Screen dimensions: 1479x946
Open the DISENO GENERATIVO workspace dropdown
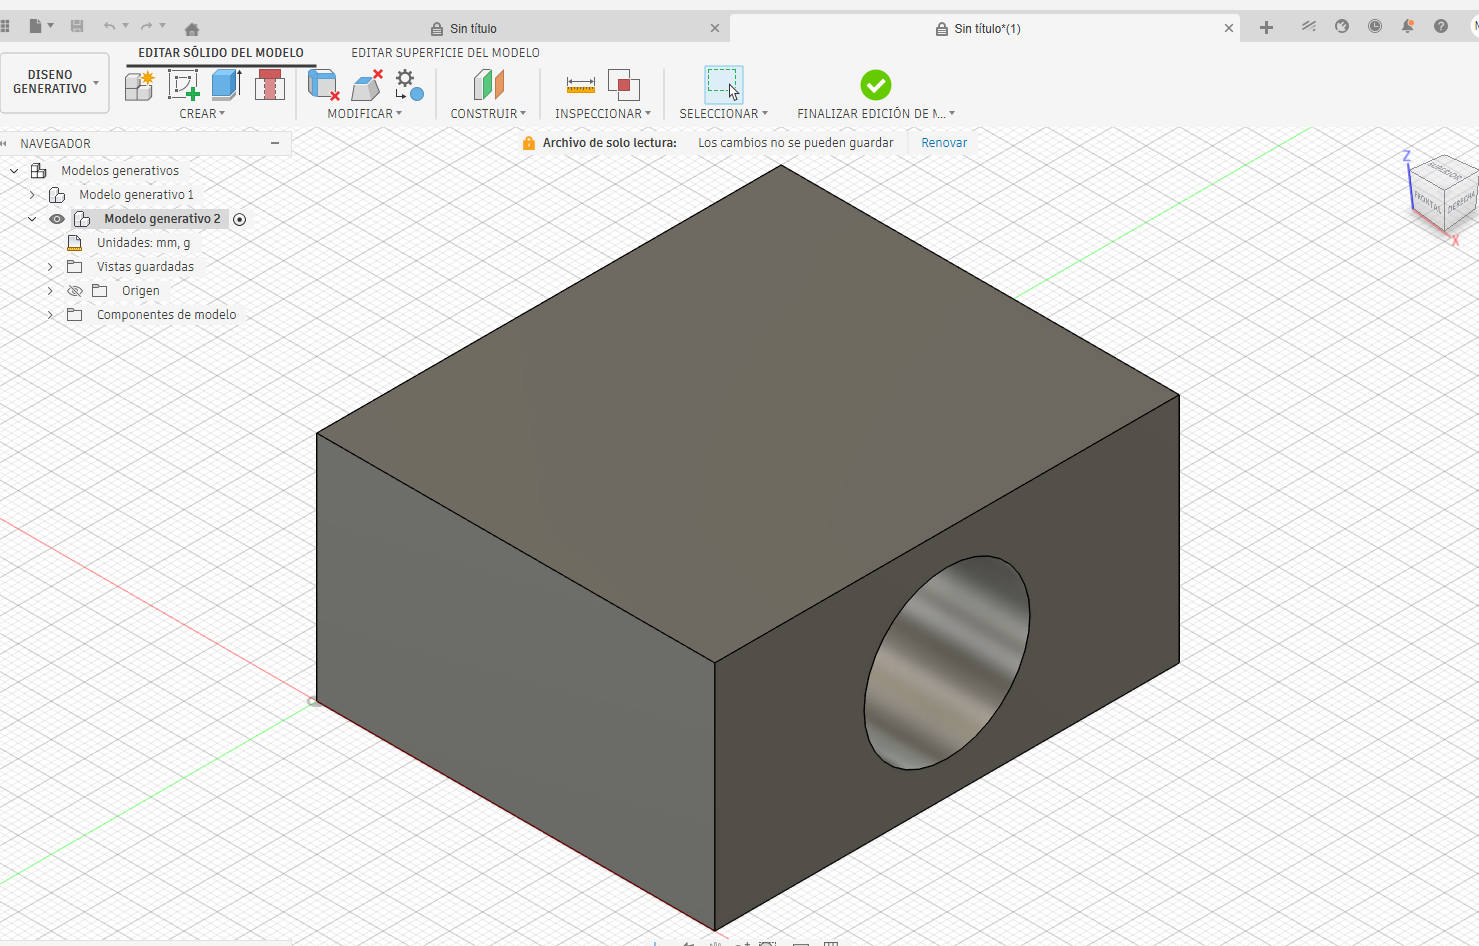click(x=55, y=82)
